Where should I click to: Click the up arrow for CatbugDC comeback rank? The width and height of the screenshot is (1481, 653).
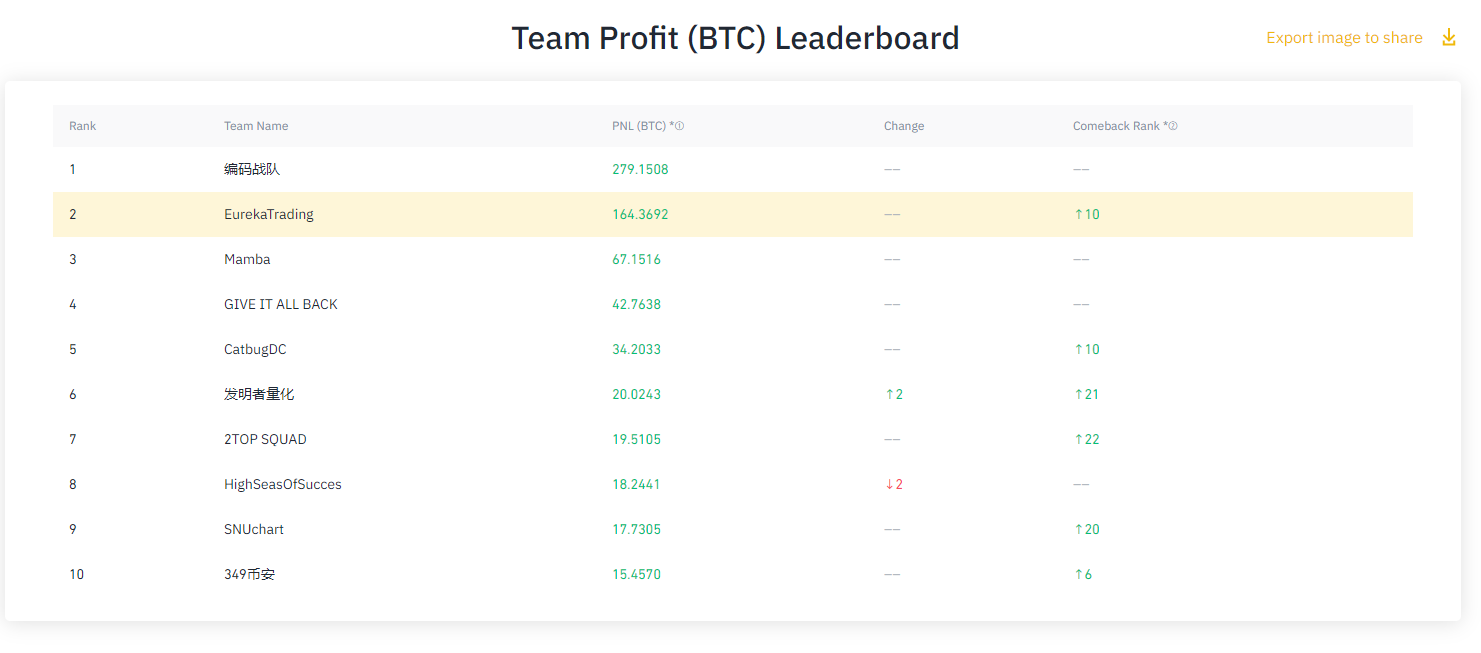tap(1080, 349)
